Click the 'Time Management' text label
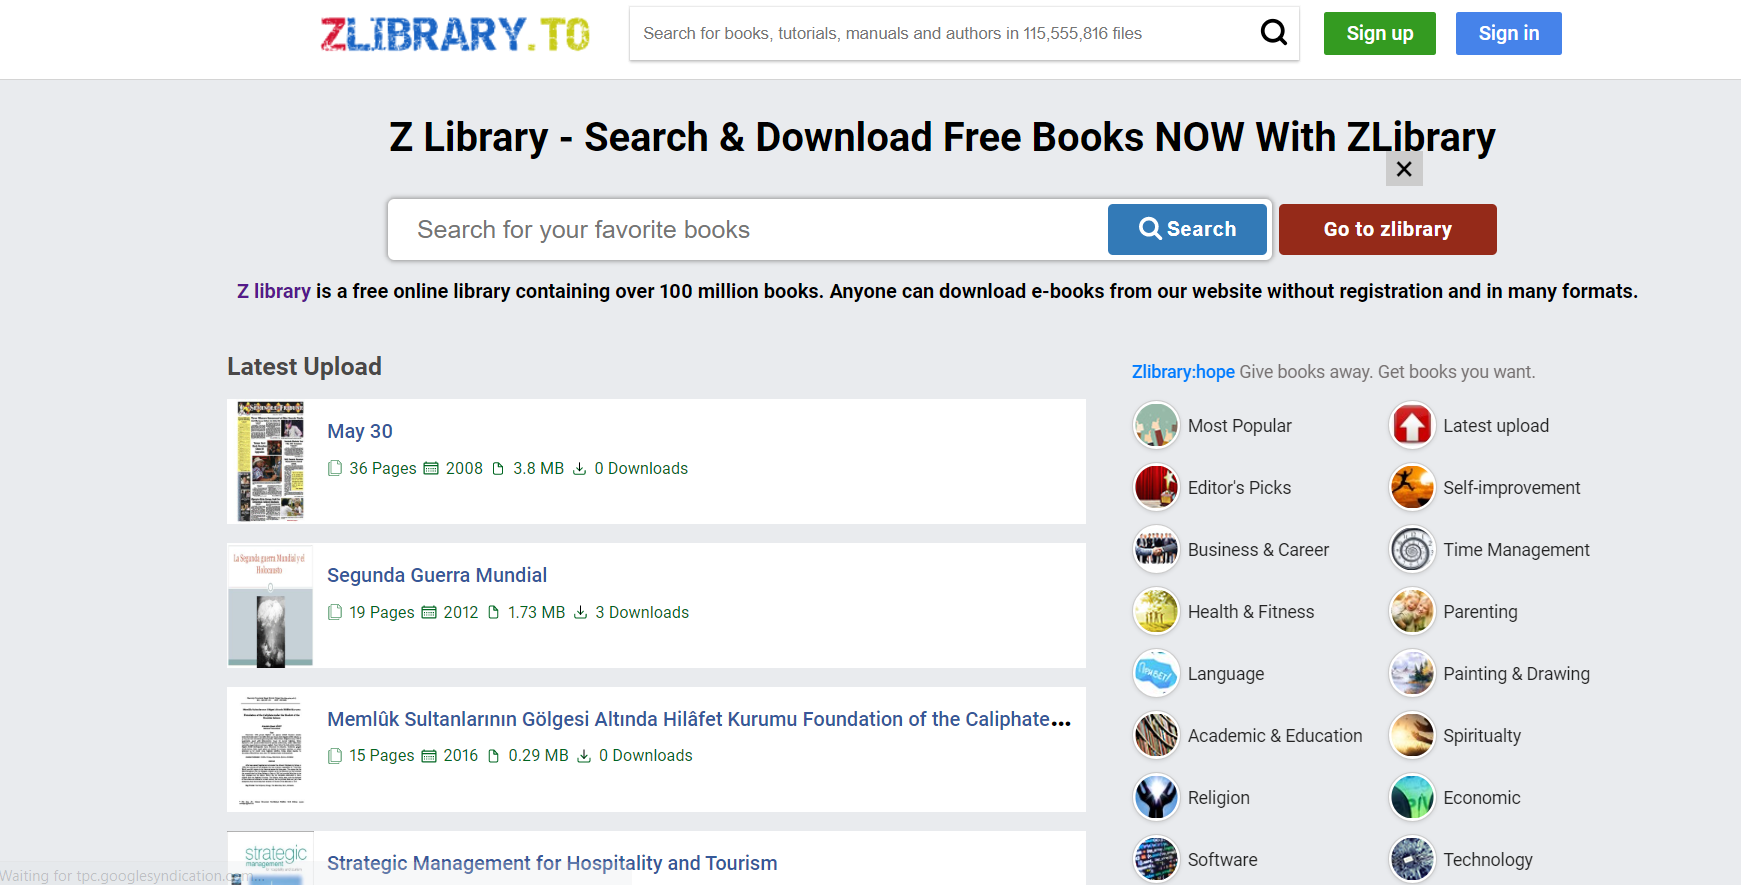 tap(1516, 550)
